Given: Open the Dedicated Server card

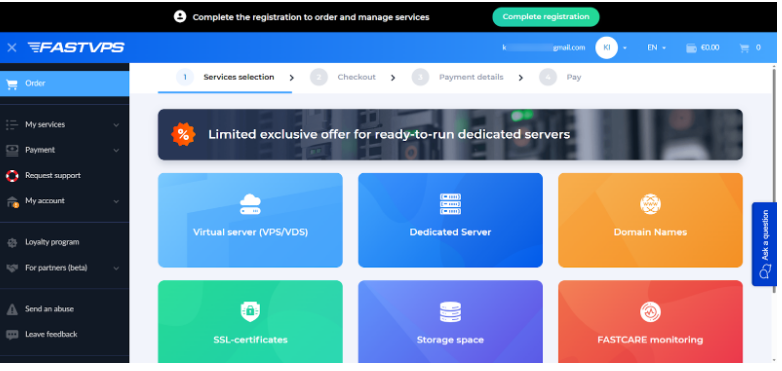Looking at the screenshot, I should pyautogui.click(x=450, y=220).
